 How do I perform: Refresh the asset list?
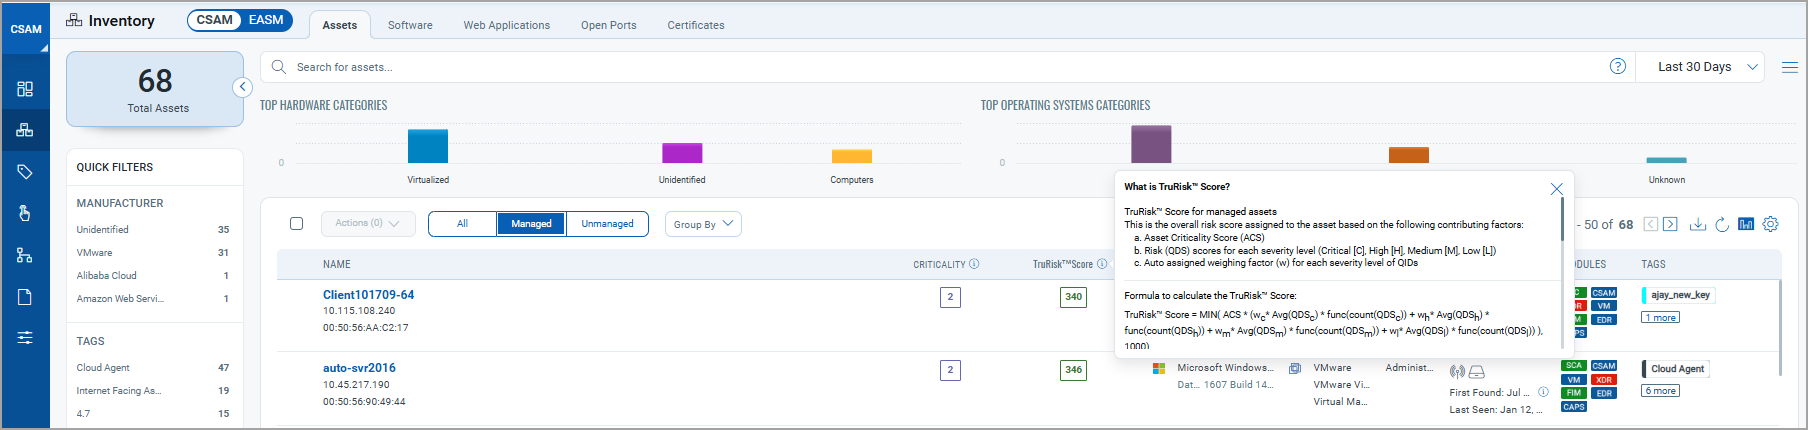(x=1722, y=224)
